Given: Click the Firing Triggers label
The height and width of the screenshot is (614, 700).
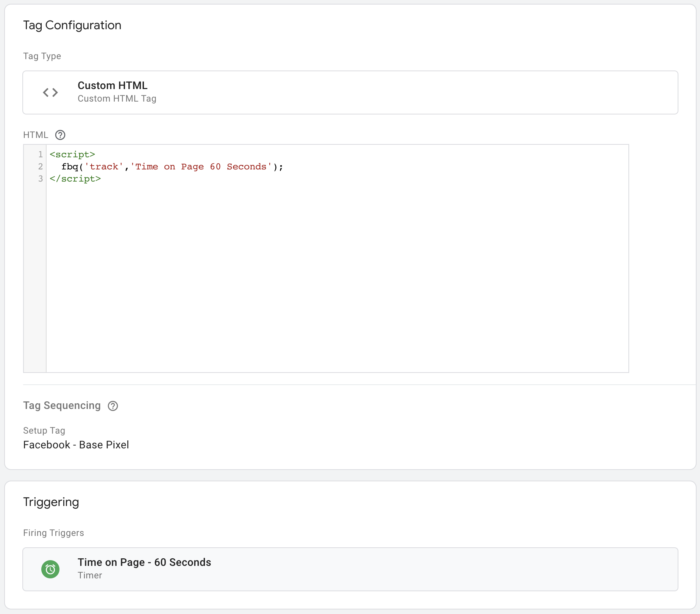Looking at the screenshot, I should pyautogui.click(x=54, y=533).
